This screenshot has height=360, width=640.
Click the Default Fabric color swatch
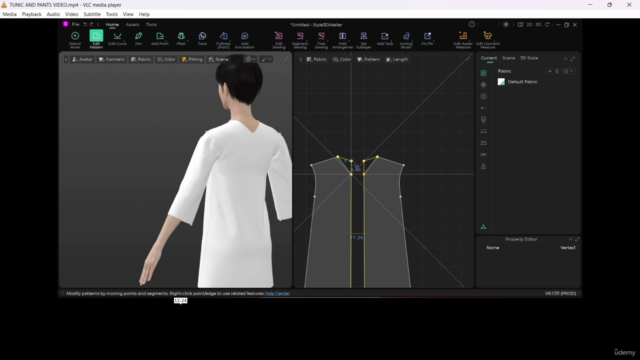tap(501, 82)
